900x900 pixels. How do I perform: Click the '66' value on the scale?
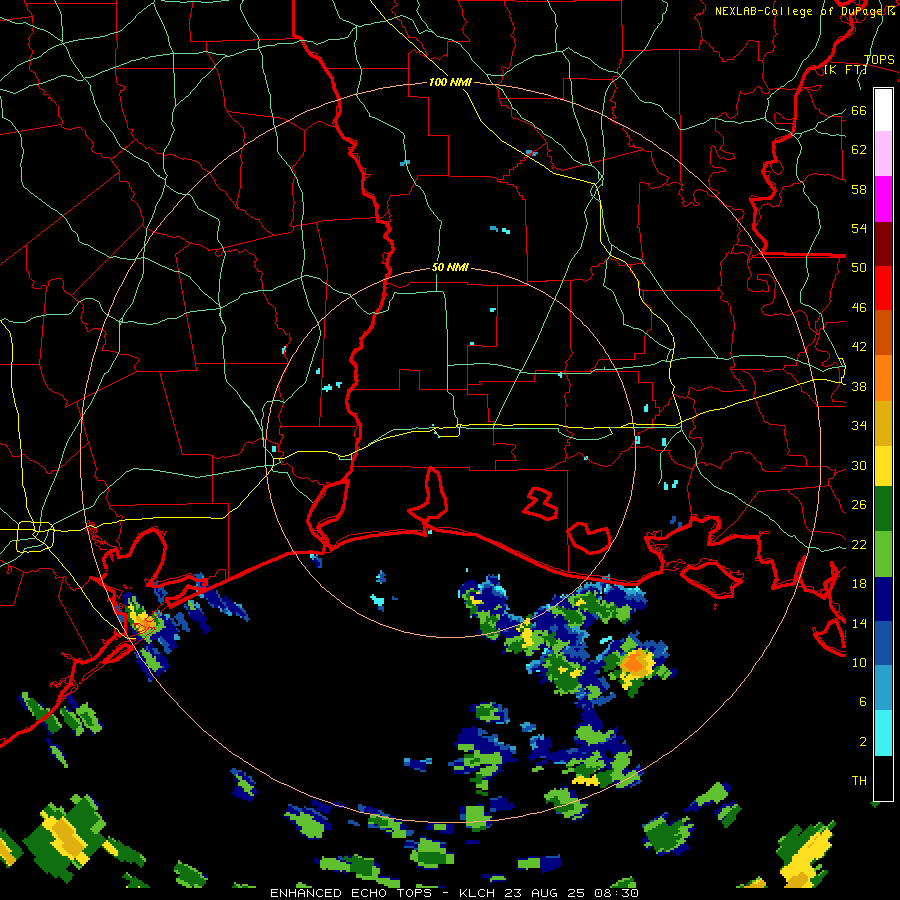coord(859,110)
